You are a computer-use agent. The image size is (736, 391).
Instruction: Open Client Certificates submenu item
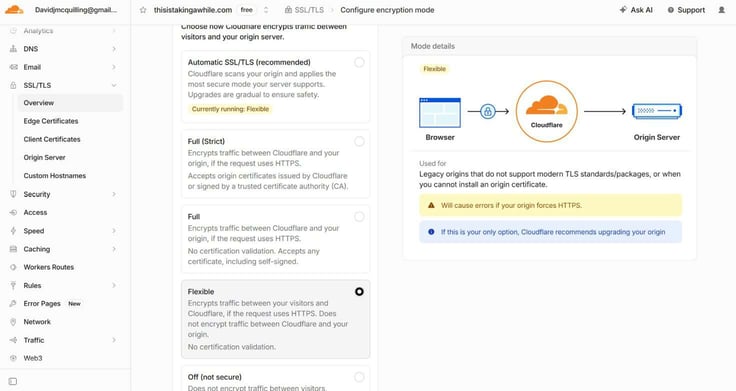tap(52, 139)
